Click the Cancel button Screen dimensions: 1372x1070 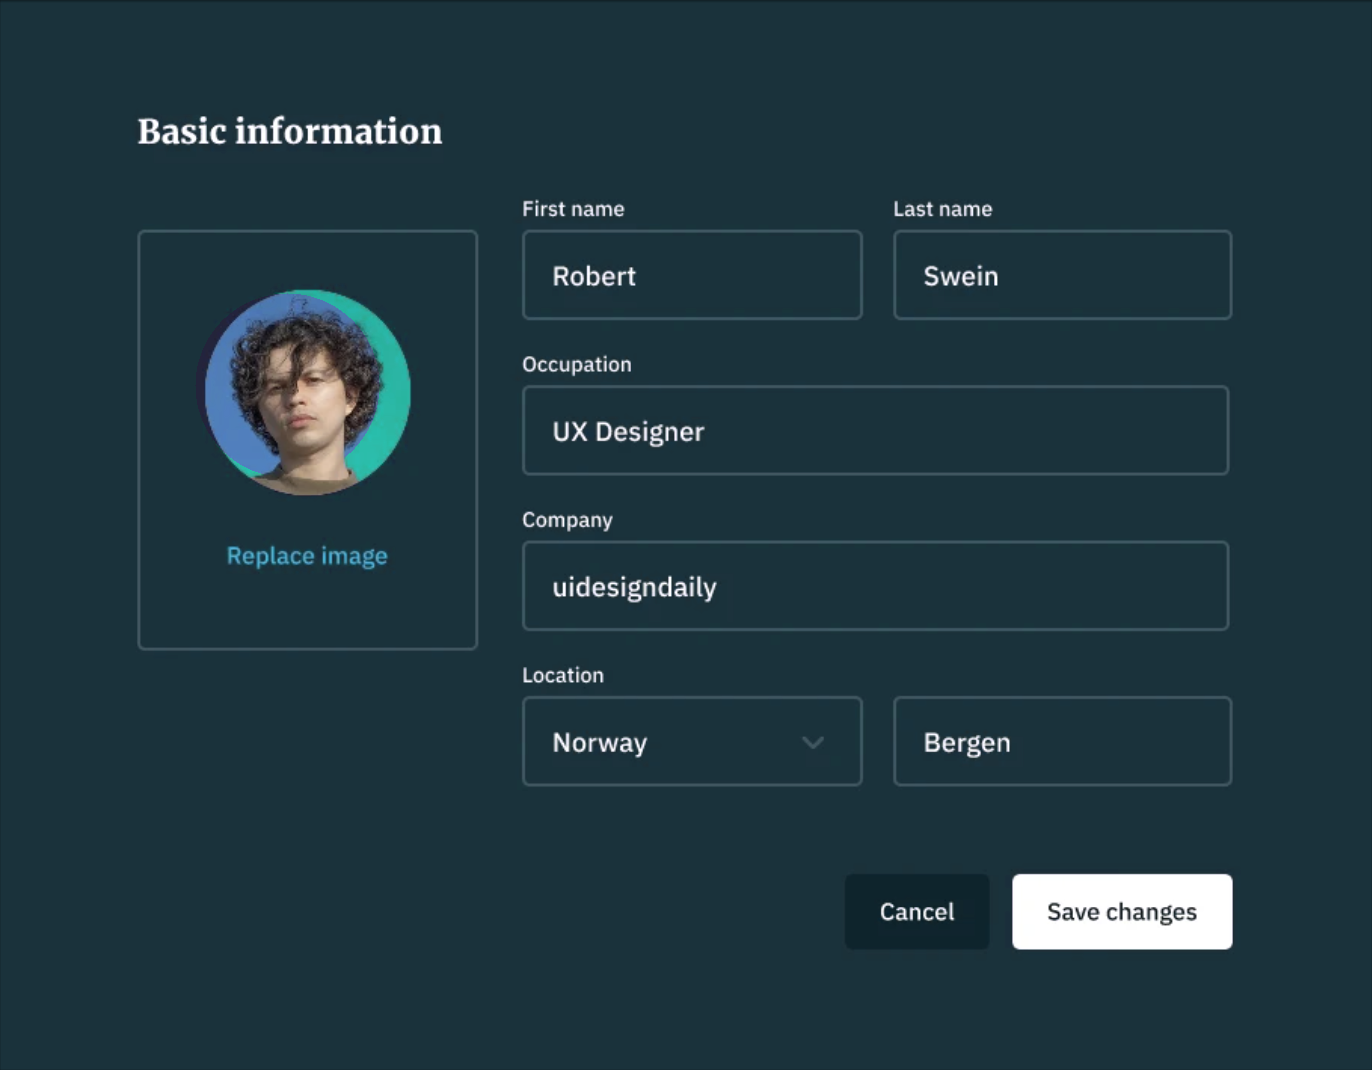pos(916,911)
